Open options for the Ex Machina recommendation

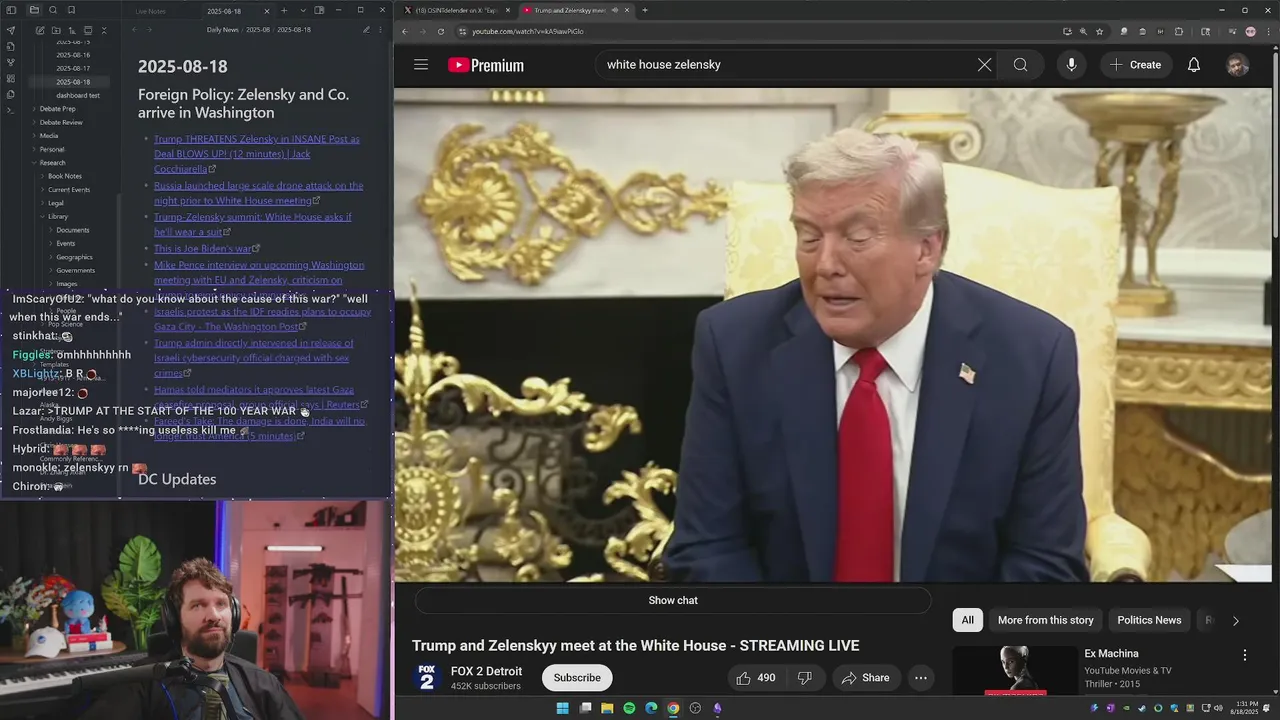1245,655
